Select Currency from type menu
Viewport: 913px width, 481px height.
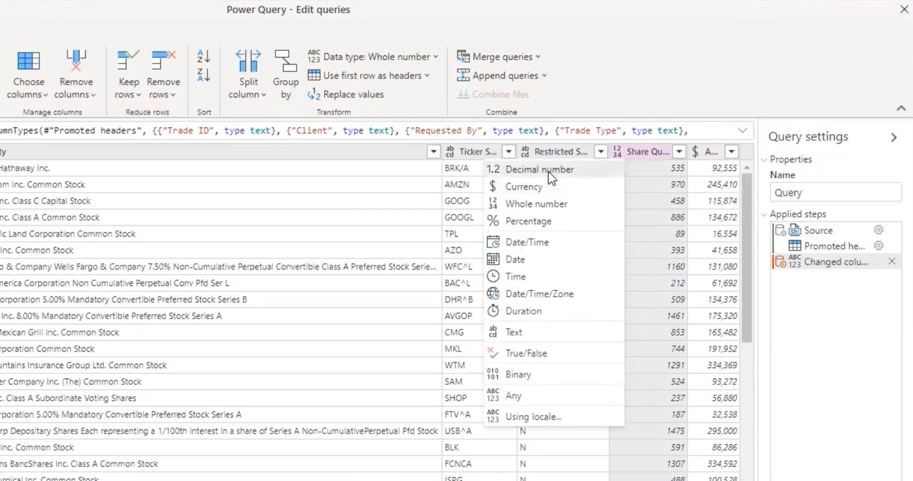pyautogui.click(x=554, y=187)
